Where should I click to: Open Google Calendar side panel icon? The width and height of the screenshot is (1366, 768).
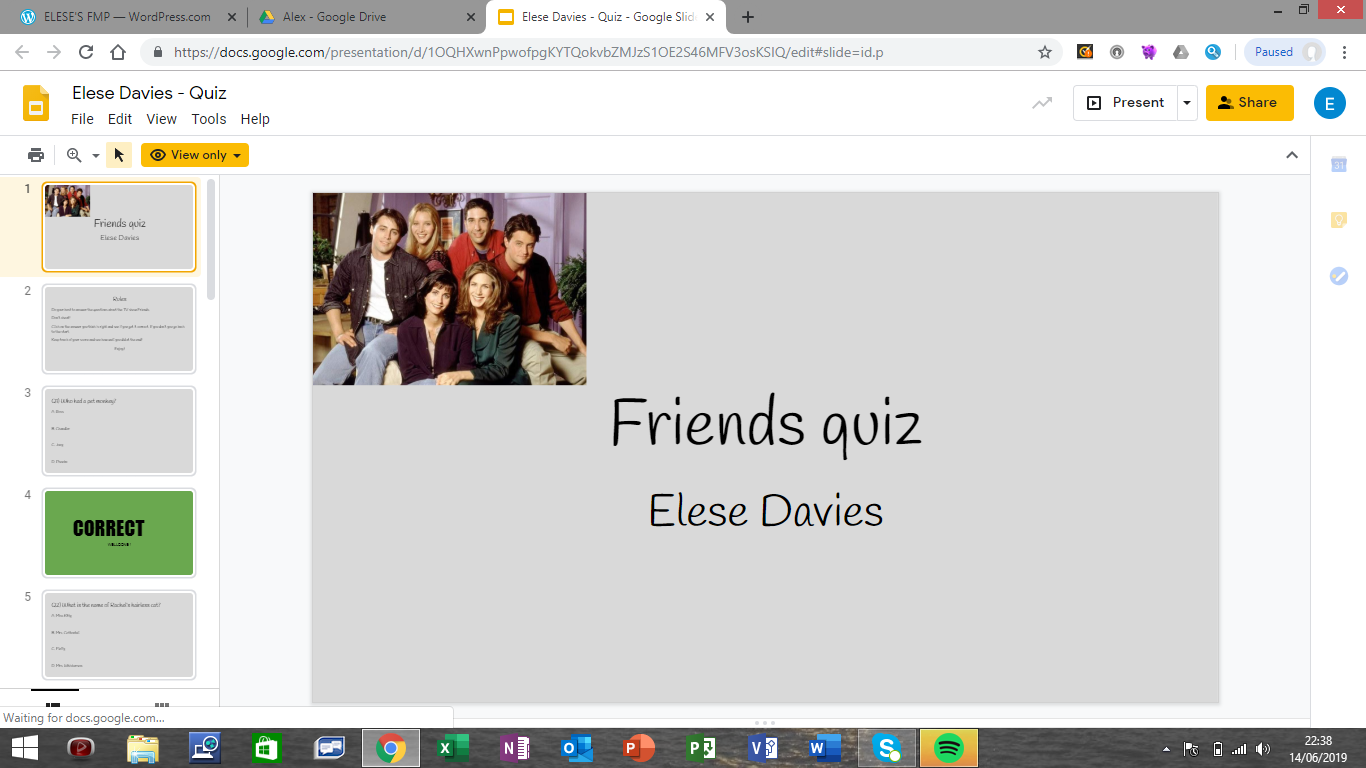[x=1339, y=165]
